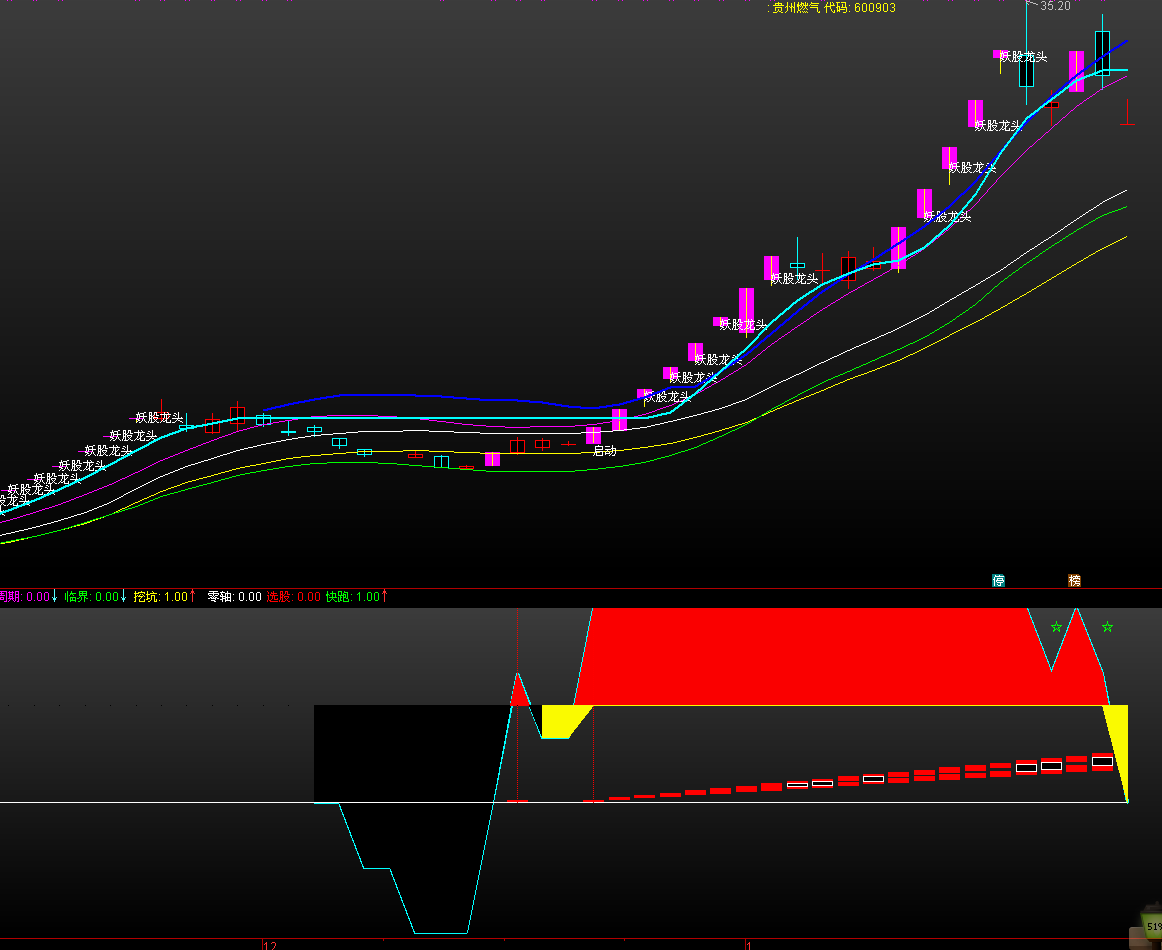Click the right green star signal marker
Screen dimensions: 1162x950
pyautogui.click(x=1107, y=627)
